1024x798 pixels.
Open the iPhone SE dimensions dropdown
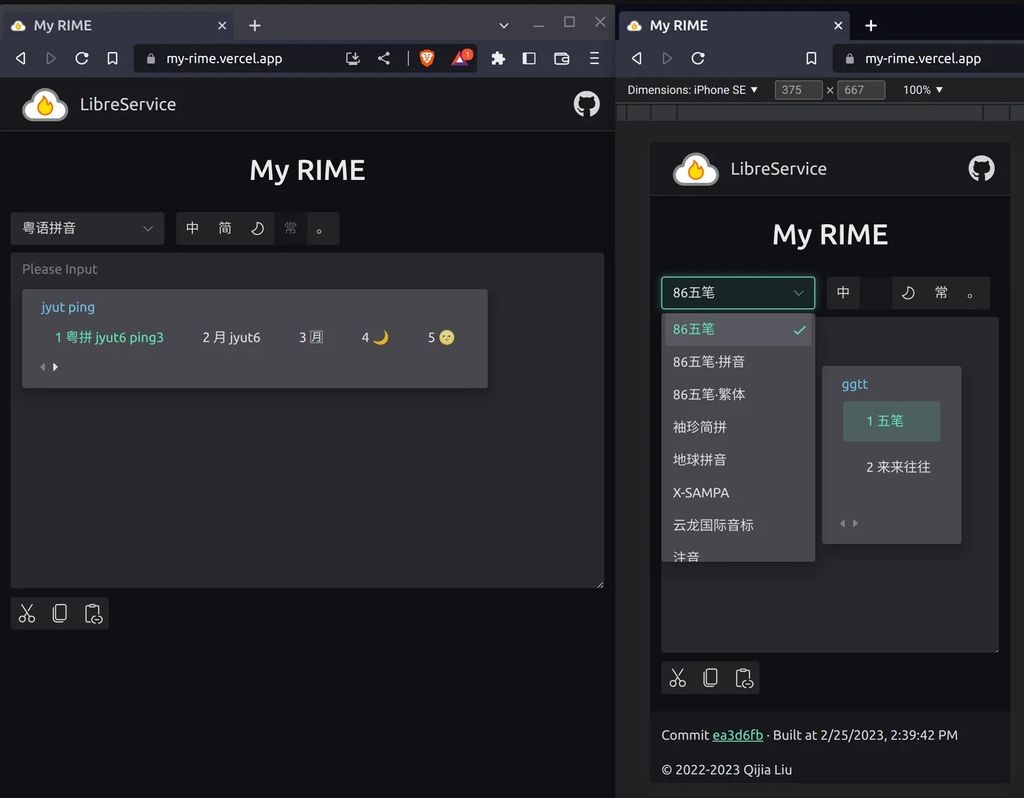click(x=692, y=90)
